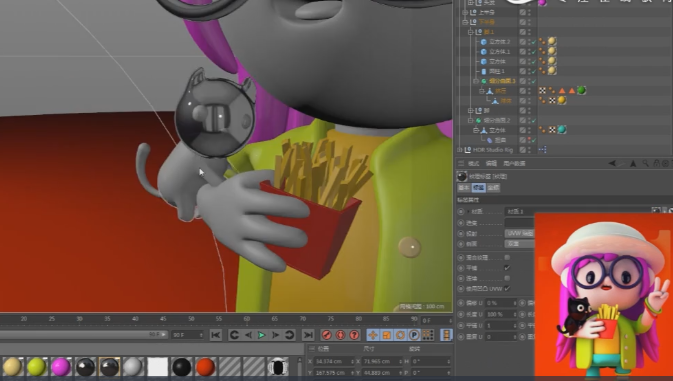Expand the HDR Studio Rig object
Screen dimensions: 673x381
(460, 150)
